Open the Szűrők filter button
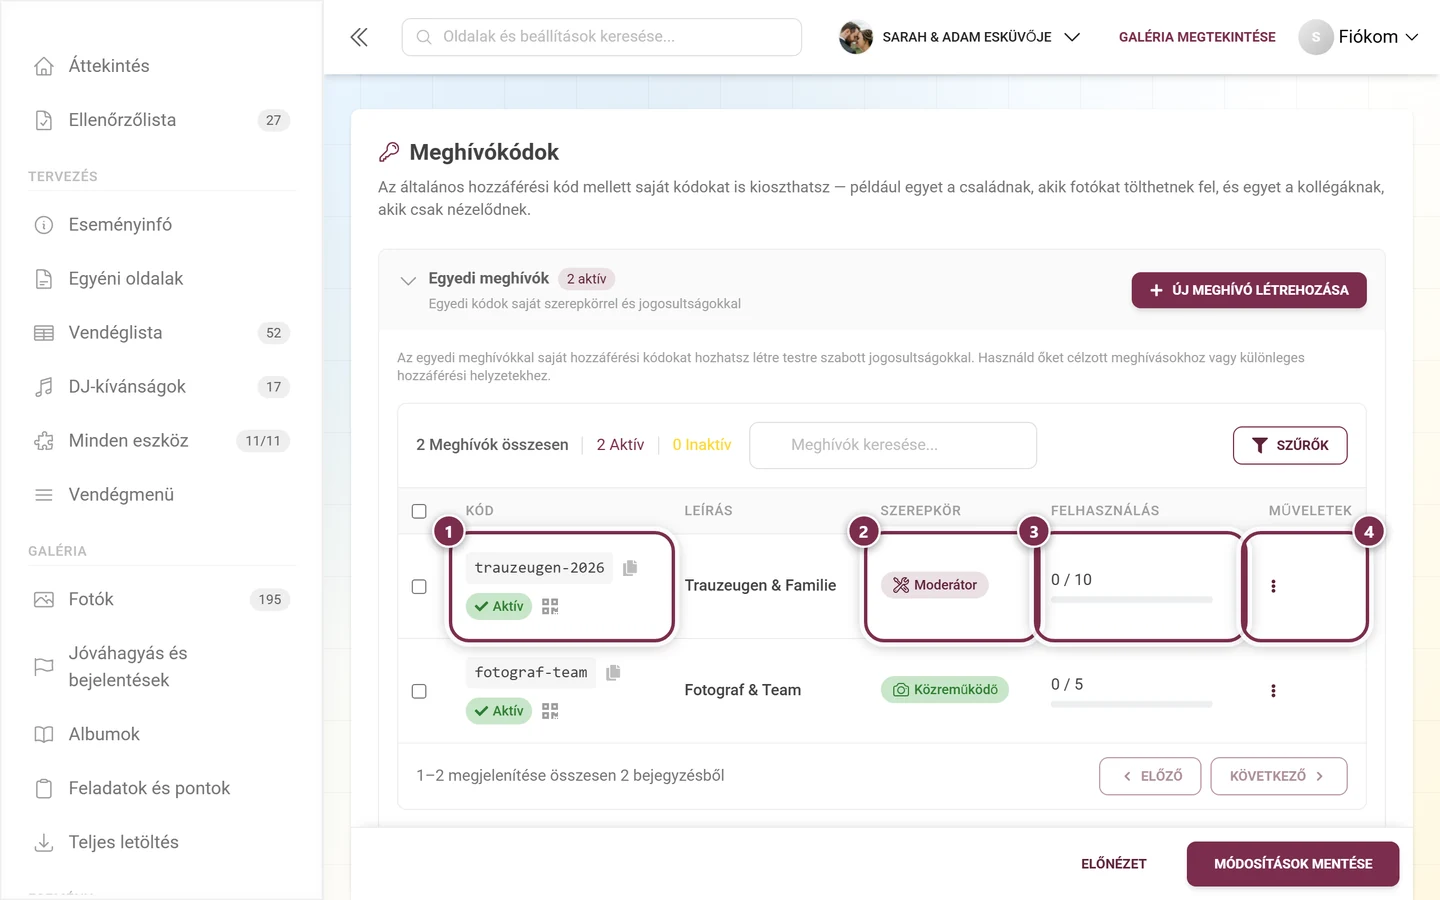1440x900 pixels. click(x=1290, y=445)
